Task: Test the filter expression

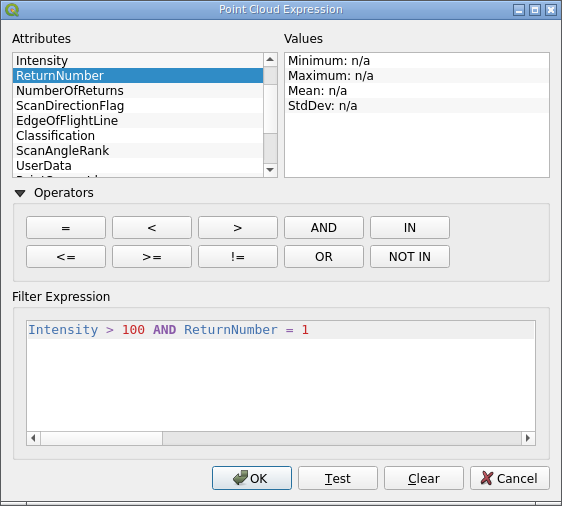Action: [x=338, y=478]
